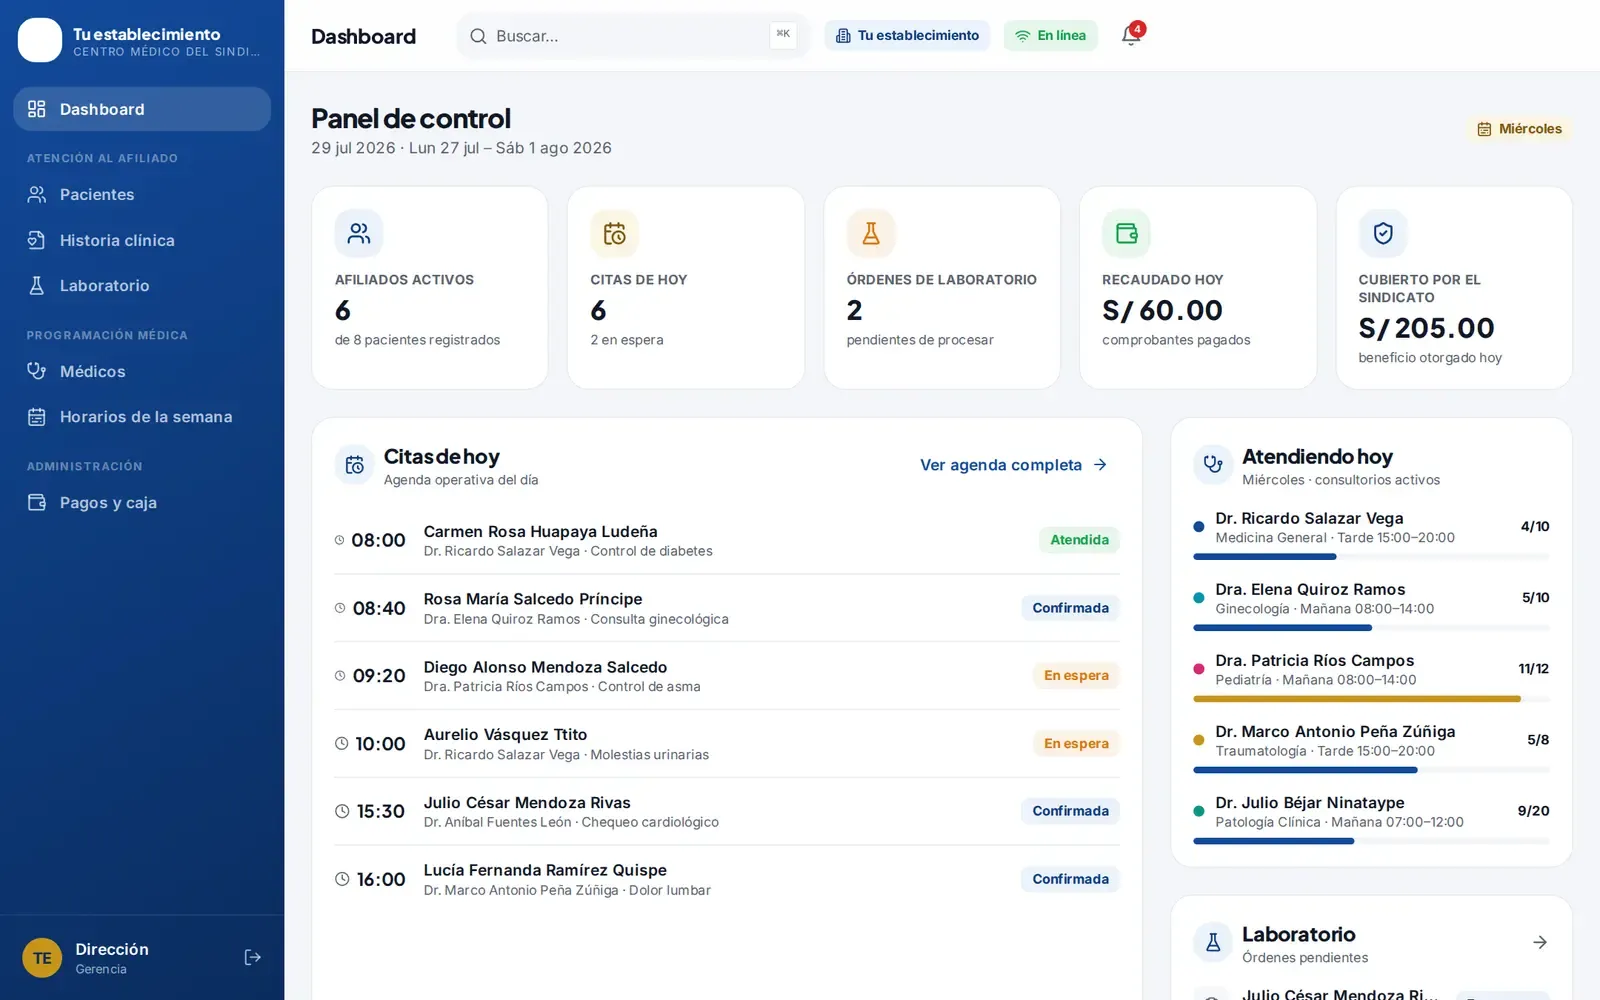Click the shield icon for Cubierto por el Sindicato

pos(1383,233)
